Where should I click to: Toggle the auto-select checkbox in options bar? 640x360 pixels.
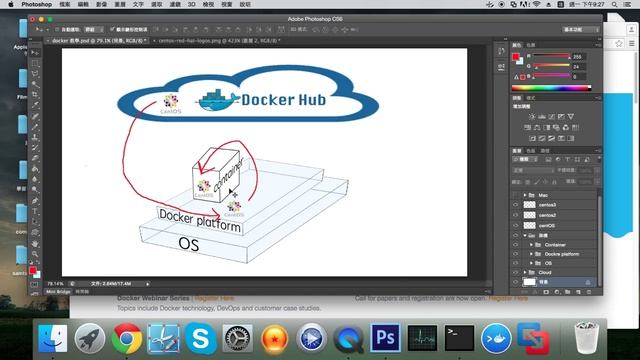pos(57,29)
